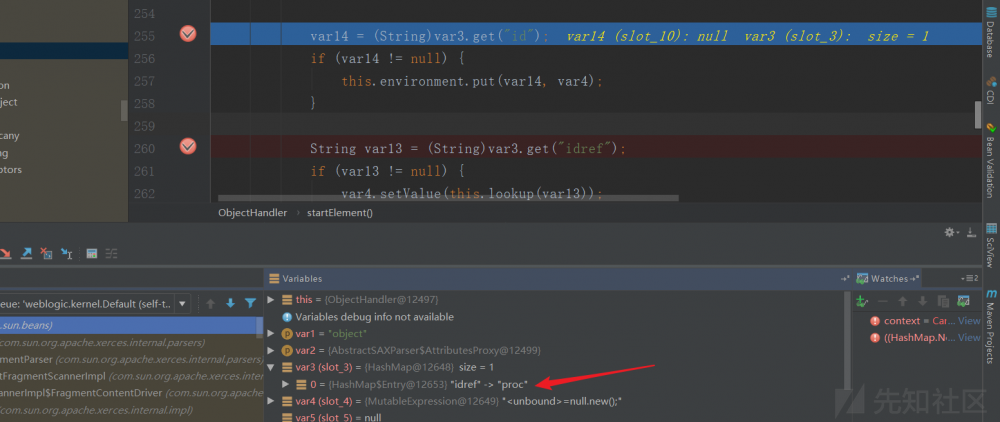Click the Step Out debugger icon

click(26, 254)
